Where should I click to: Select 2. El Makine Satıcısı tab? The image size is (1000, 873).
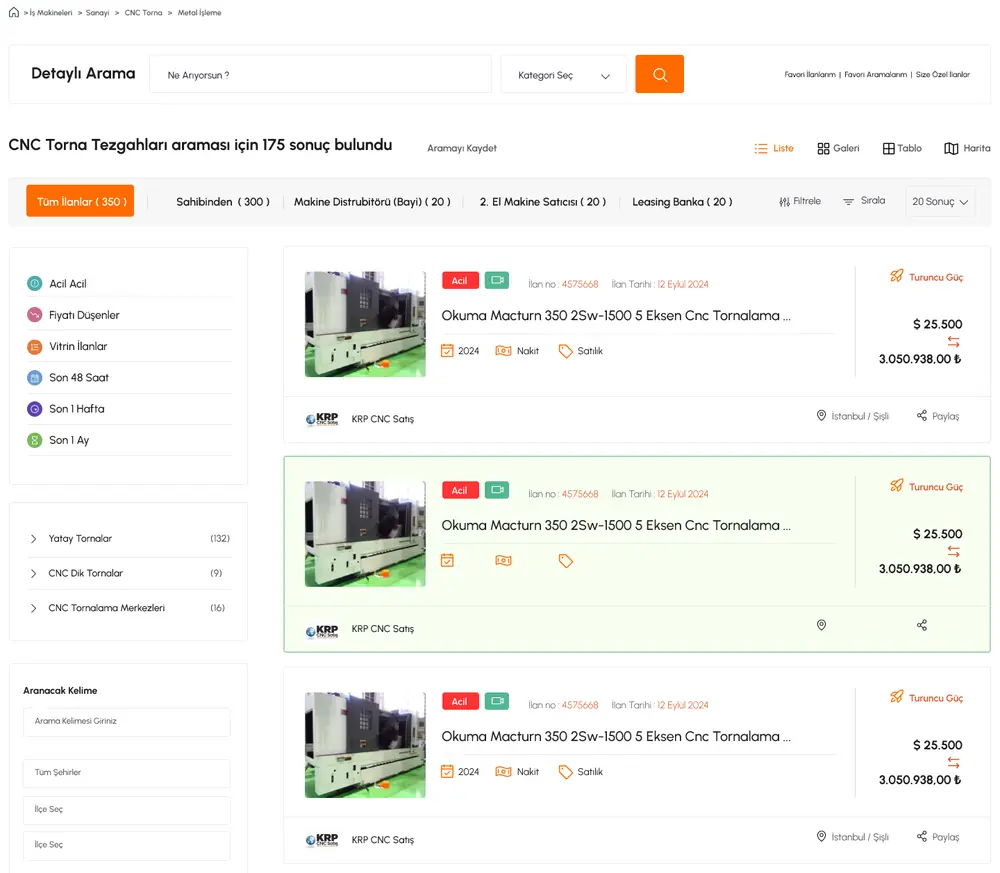pyautogui.click(x=543, y=202)
